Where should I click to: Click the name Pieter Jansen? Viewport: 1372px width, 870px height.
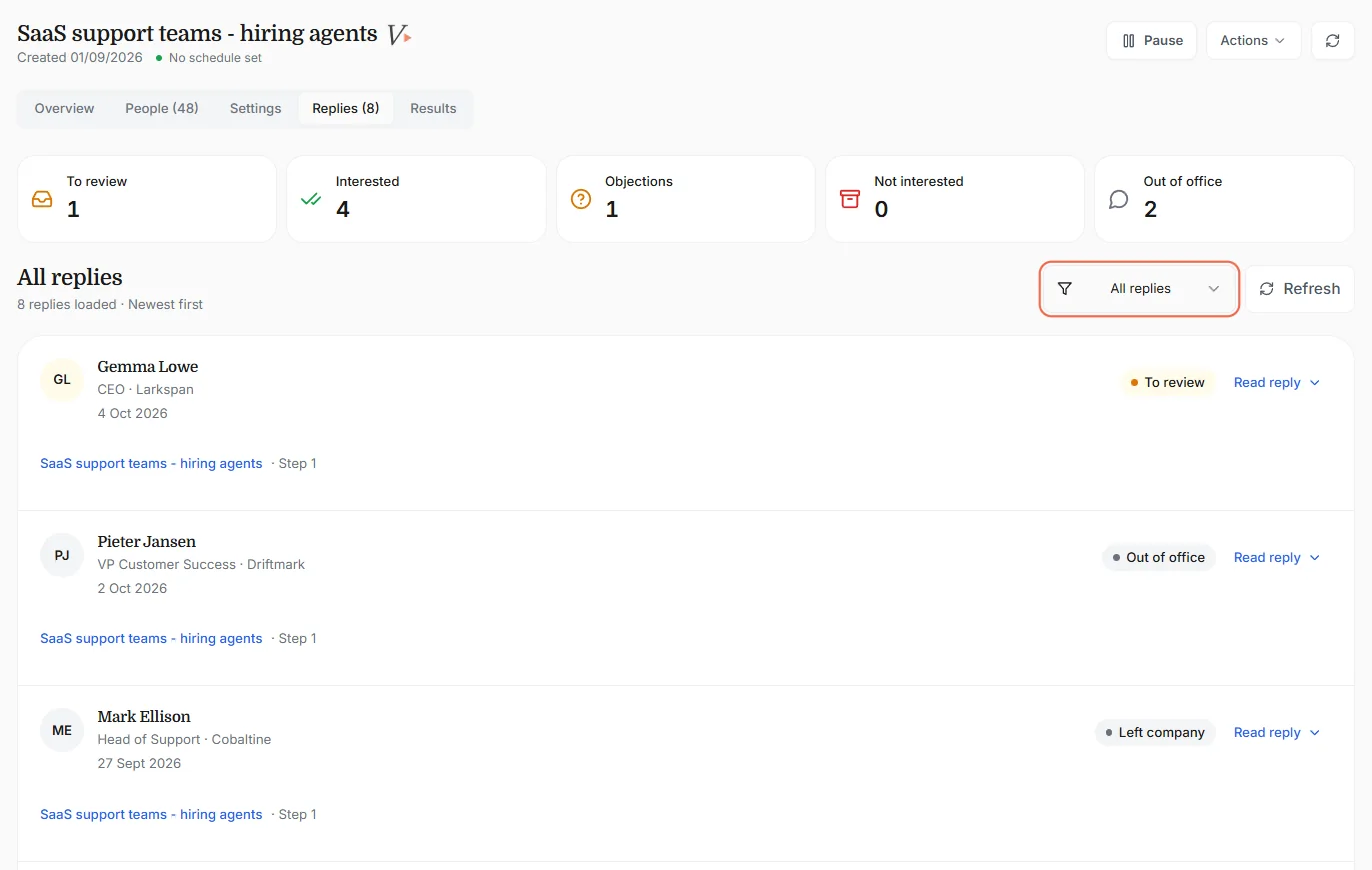[x=147, y=542]
